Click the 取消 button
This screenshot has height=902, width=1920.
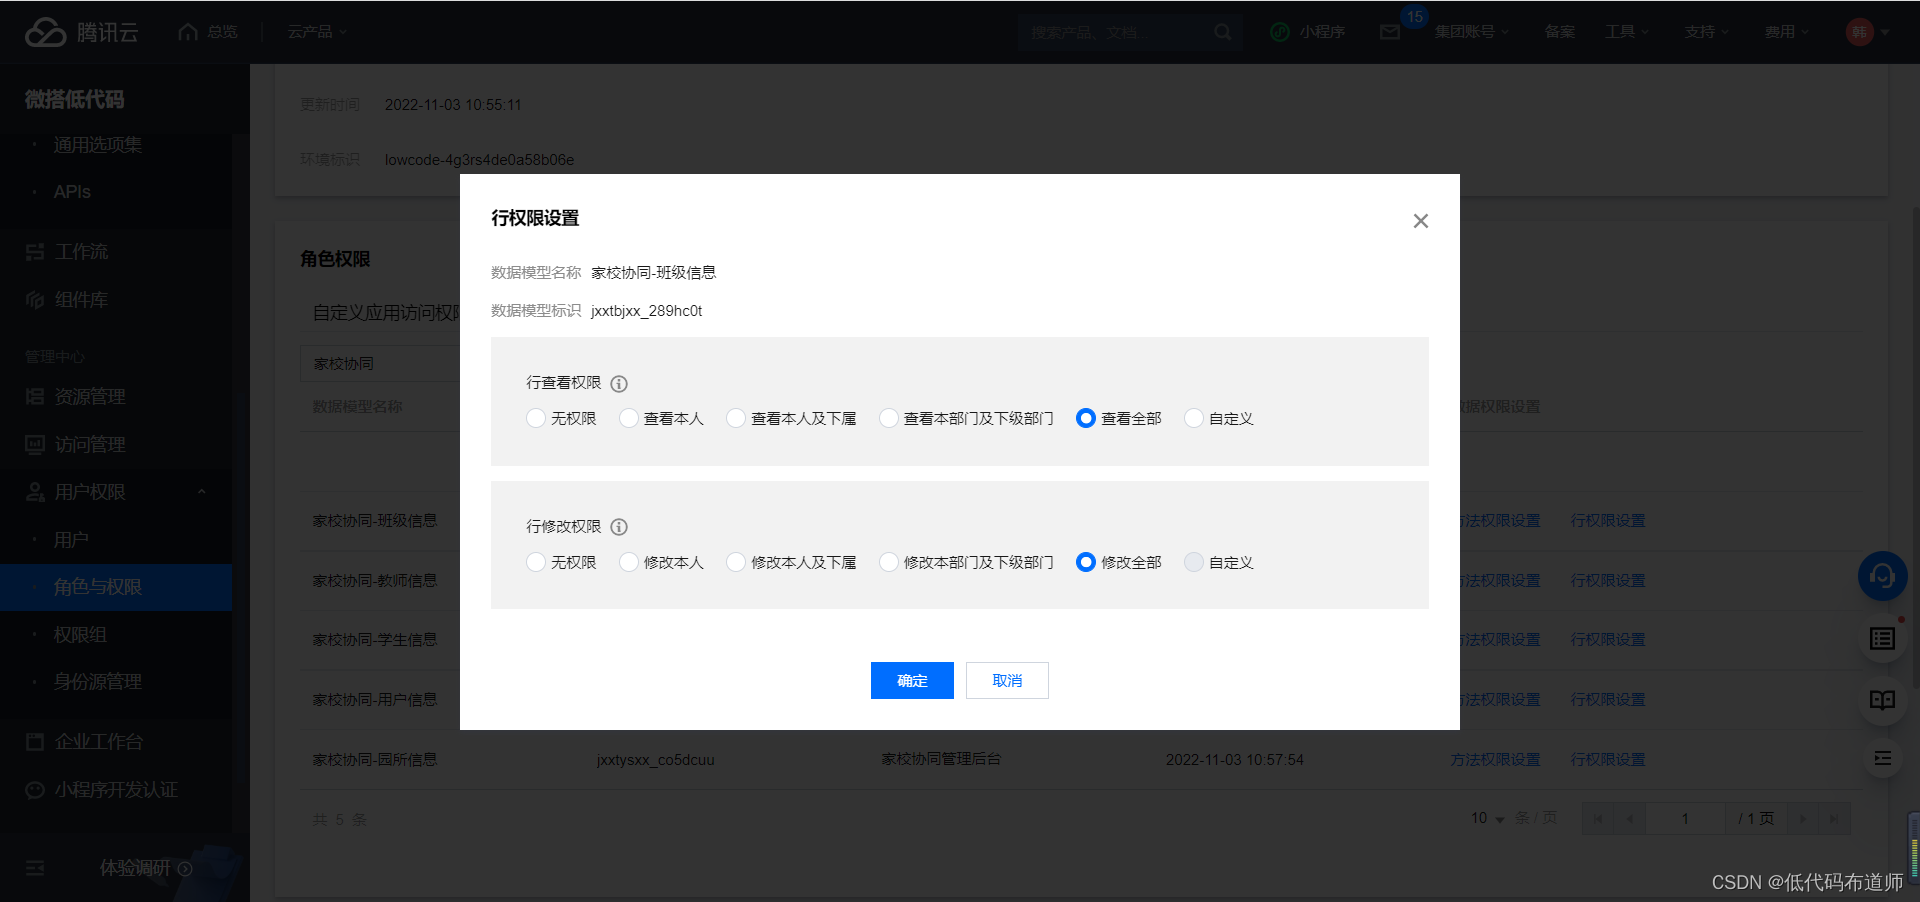point(1007,681)
